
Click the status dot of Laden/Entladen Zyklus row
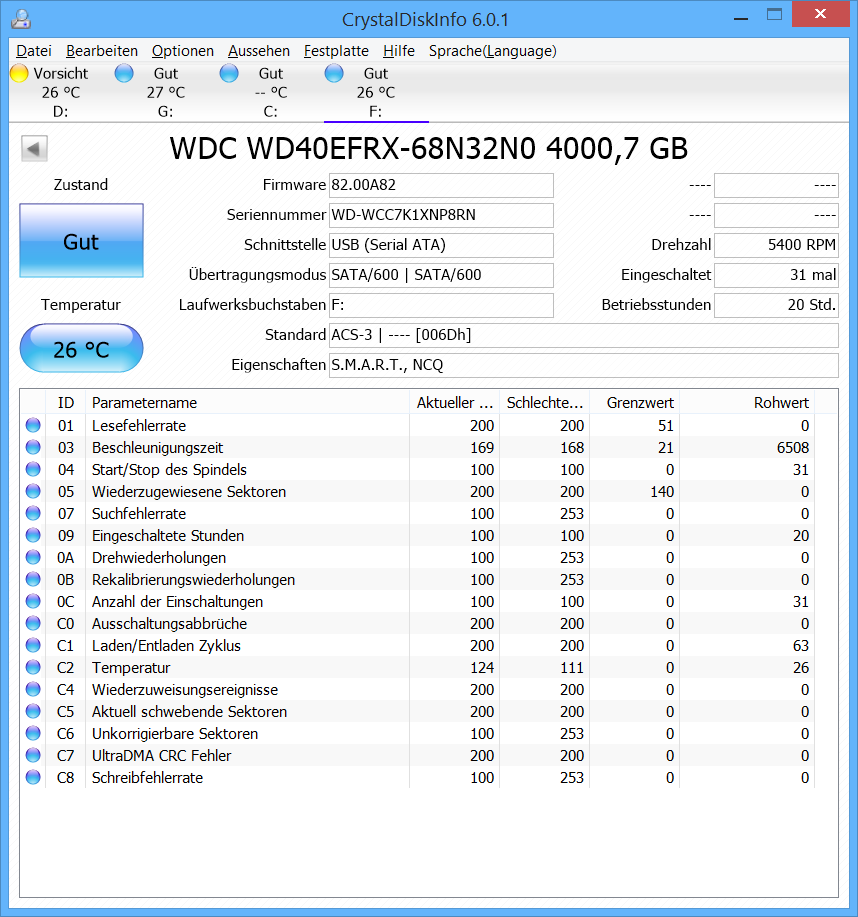[x=33, y=645]
